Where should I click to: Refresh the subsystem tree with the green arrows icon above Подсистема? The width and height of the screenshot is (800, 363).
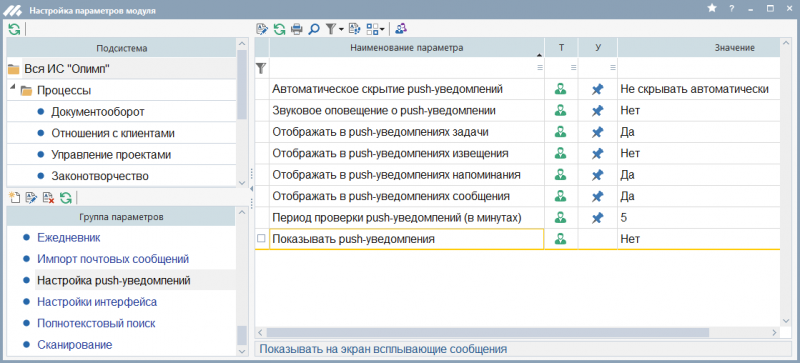tap(14, 29)
